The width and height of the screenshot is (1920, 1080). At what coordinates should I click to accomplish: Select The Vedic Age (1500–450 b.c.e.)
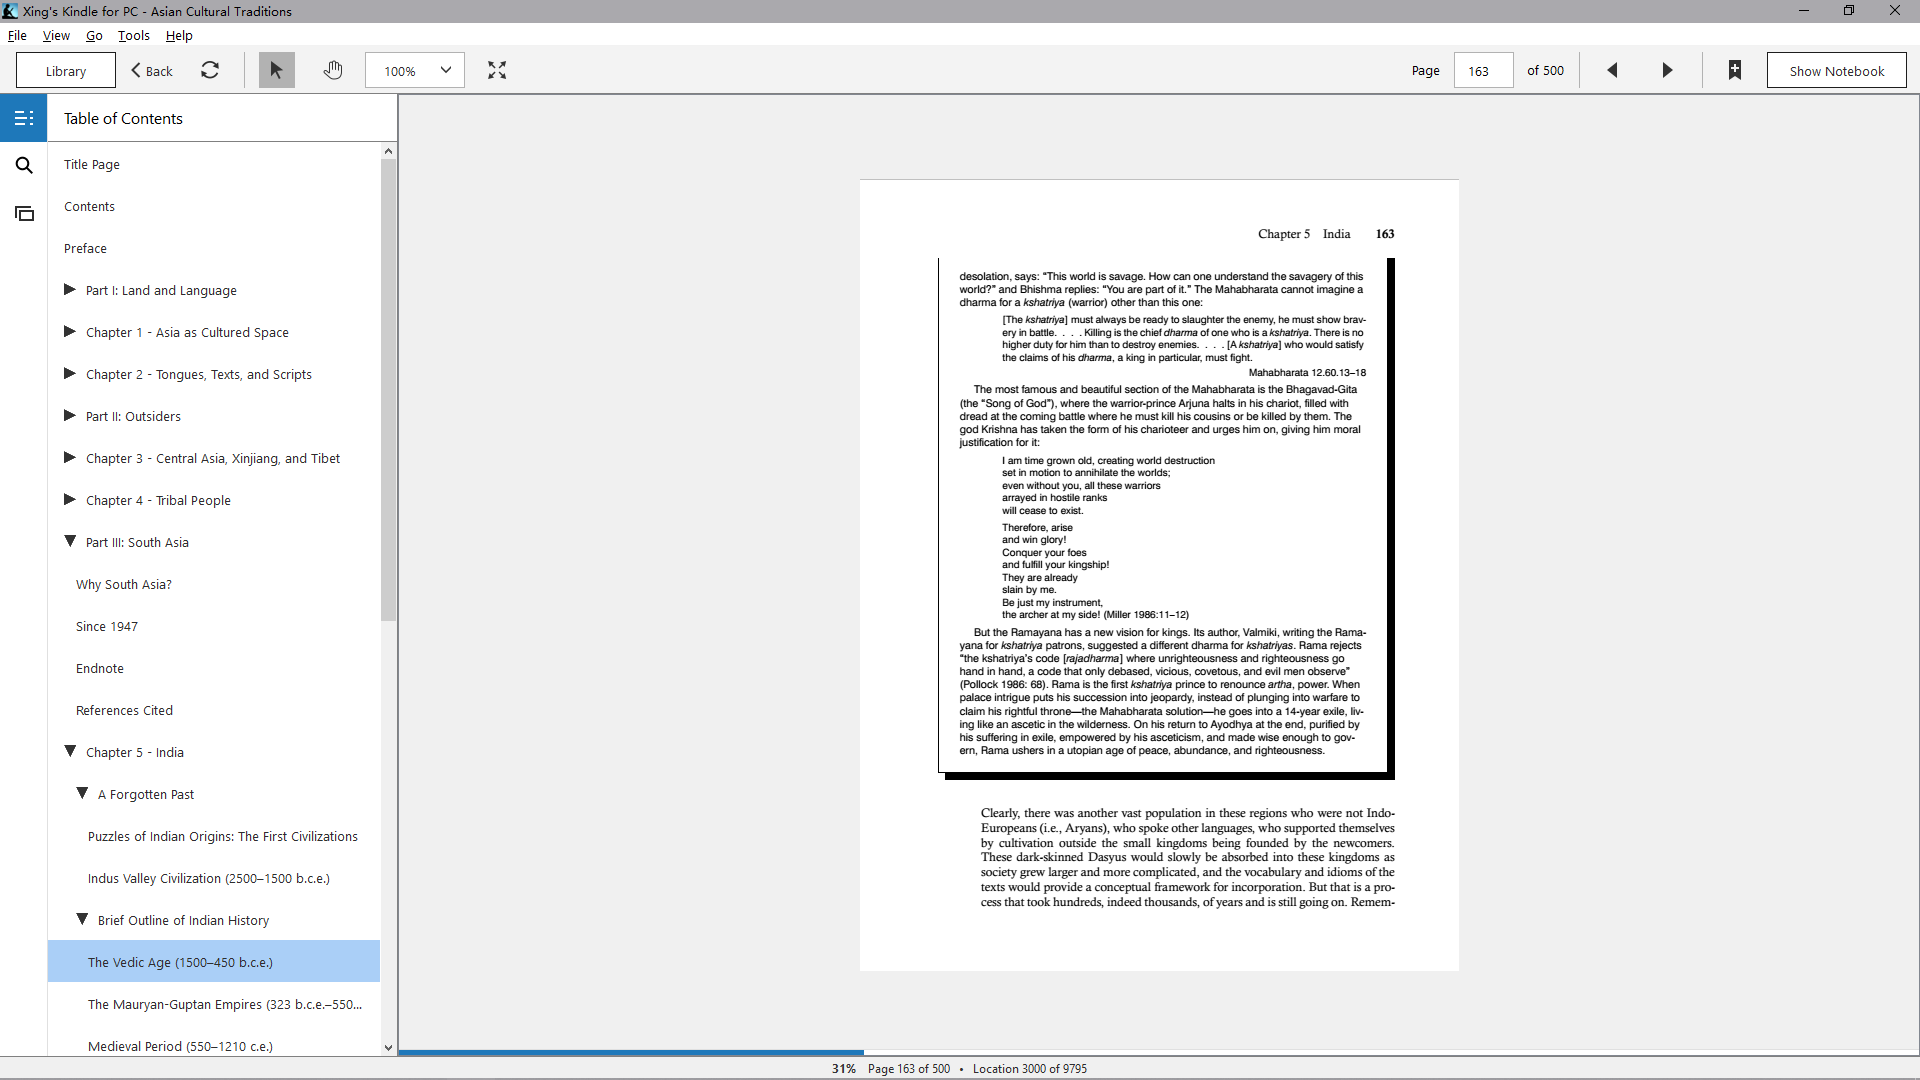[214, 962]
